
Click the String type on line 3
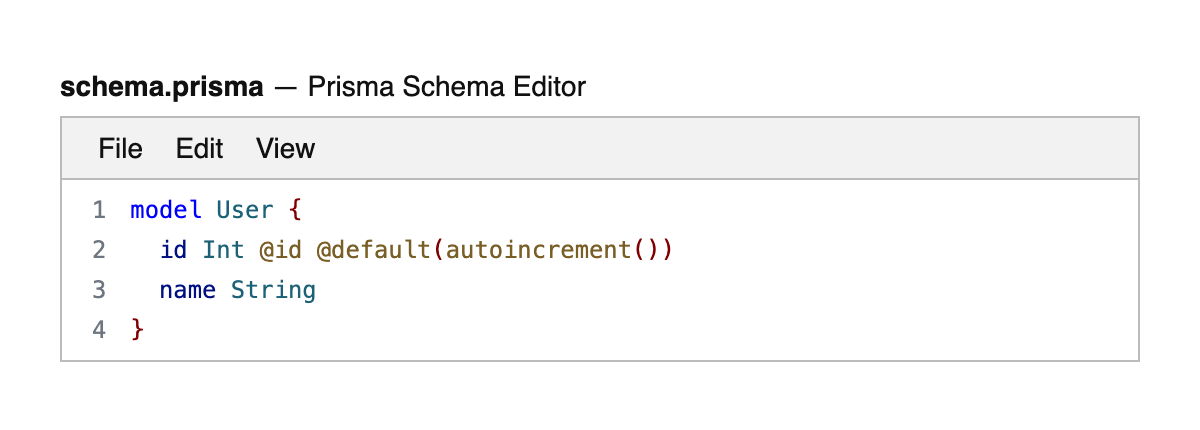[273, 290]
